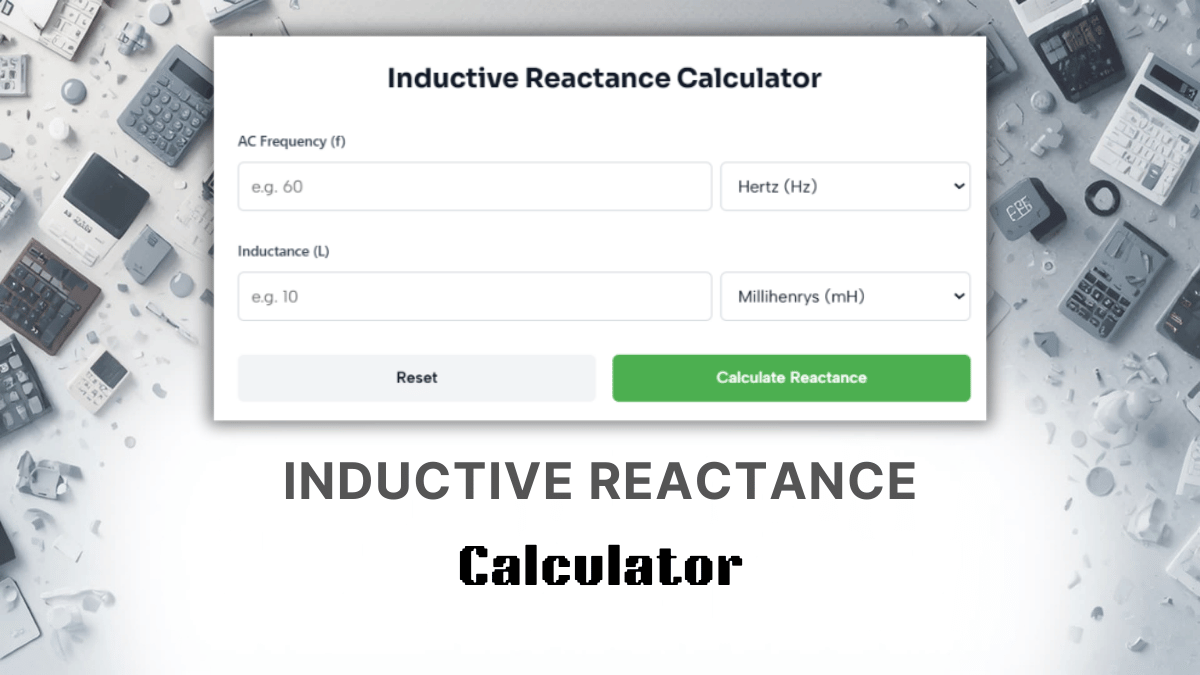This screenshot has height=675, width=1200.
Task: Click inside the AC Frequency input field
Action: 475,186
